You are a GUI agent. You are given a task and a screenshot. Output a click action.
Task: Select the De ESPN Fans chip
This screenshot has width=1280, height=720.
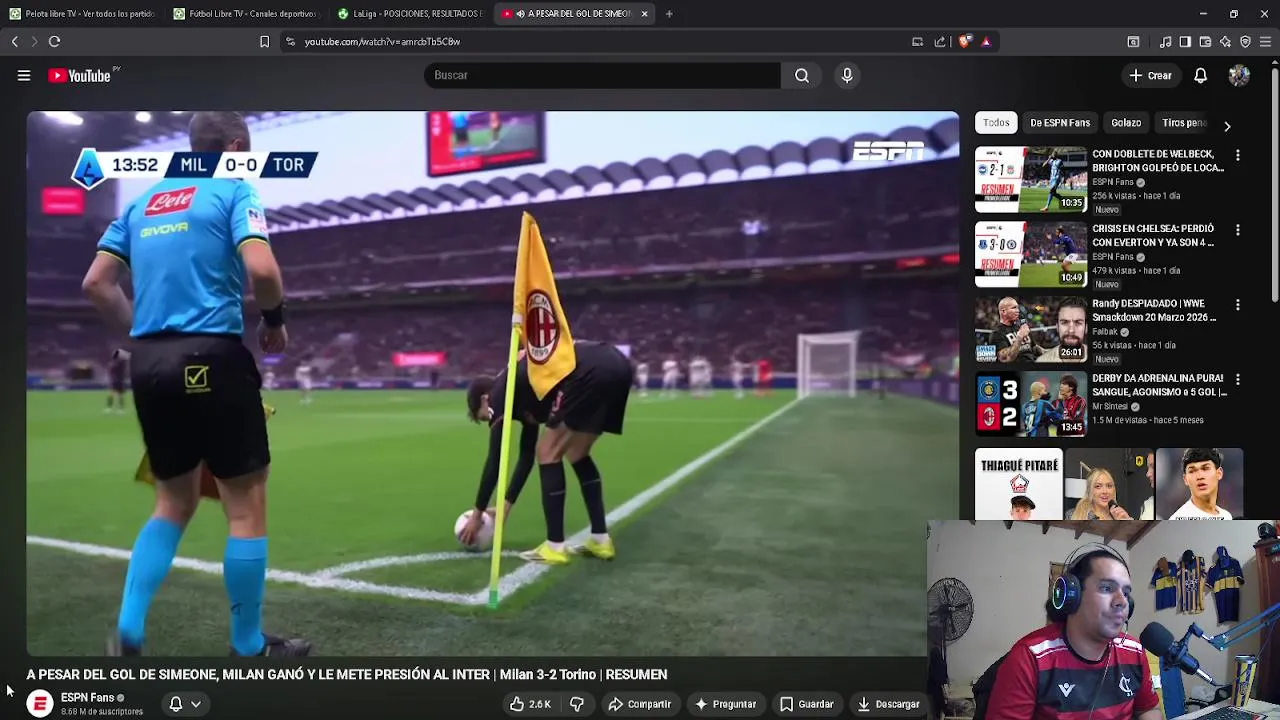1060,123
